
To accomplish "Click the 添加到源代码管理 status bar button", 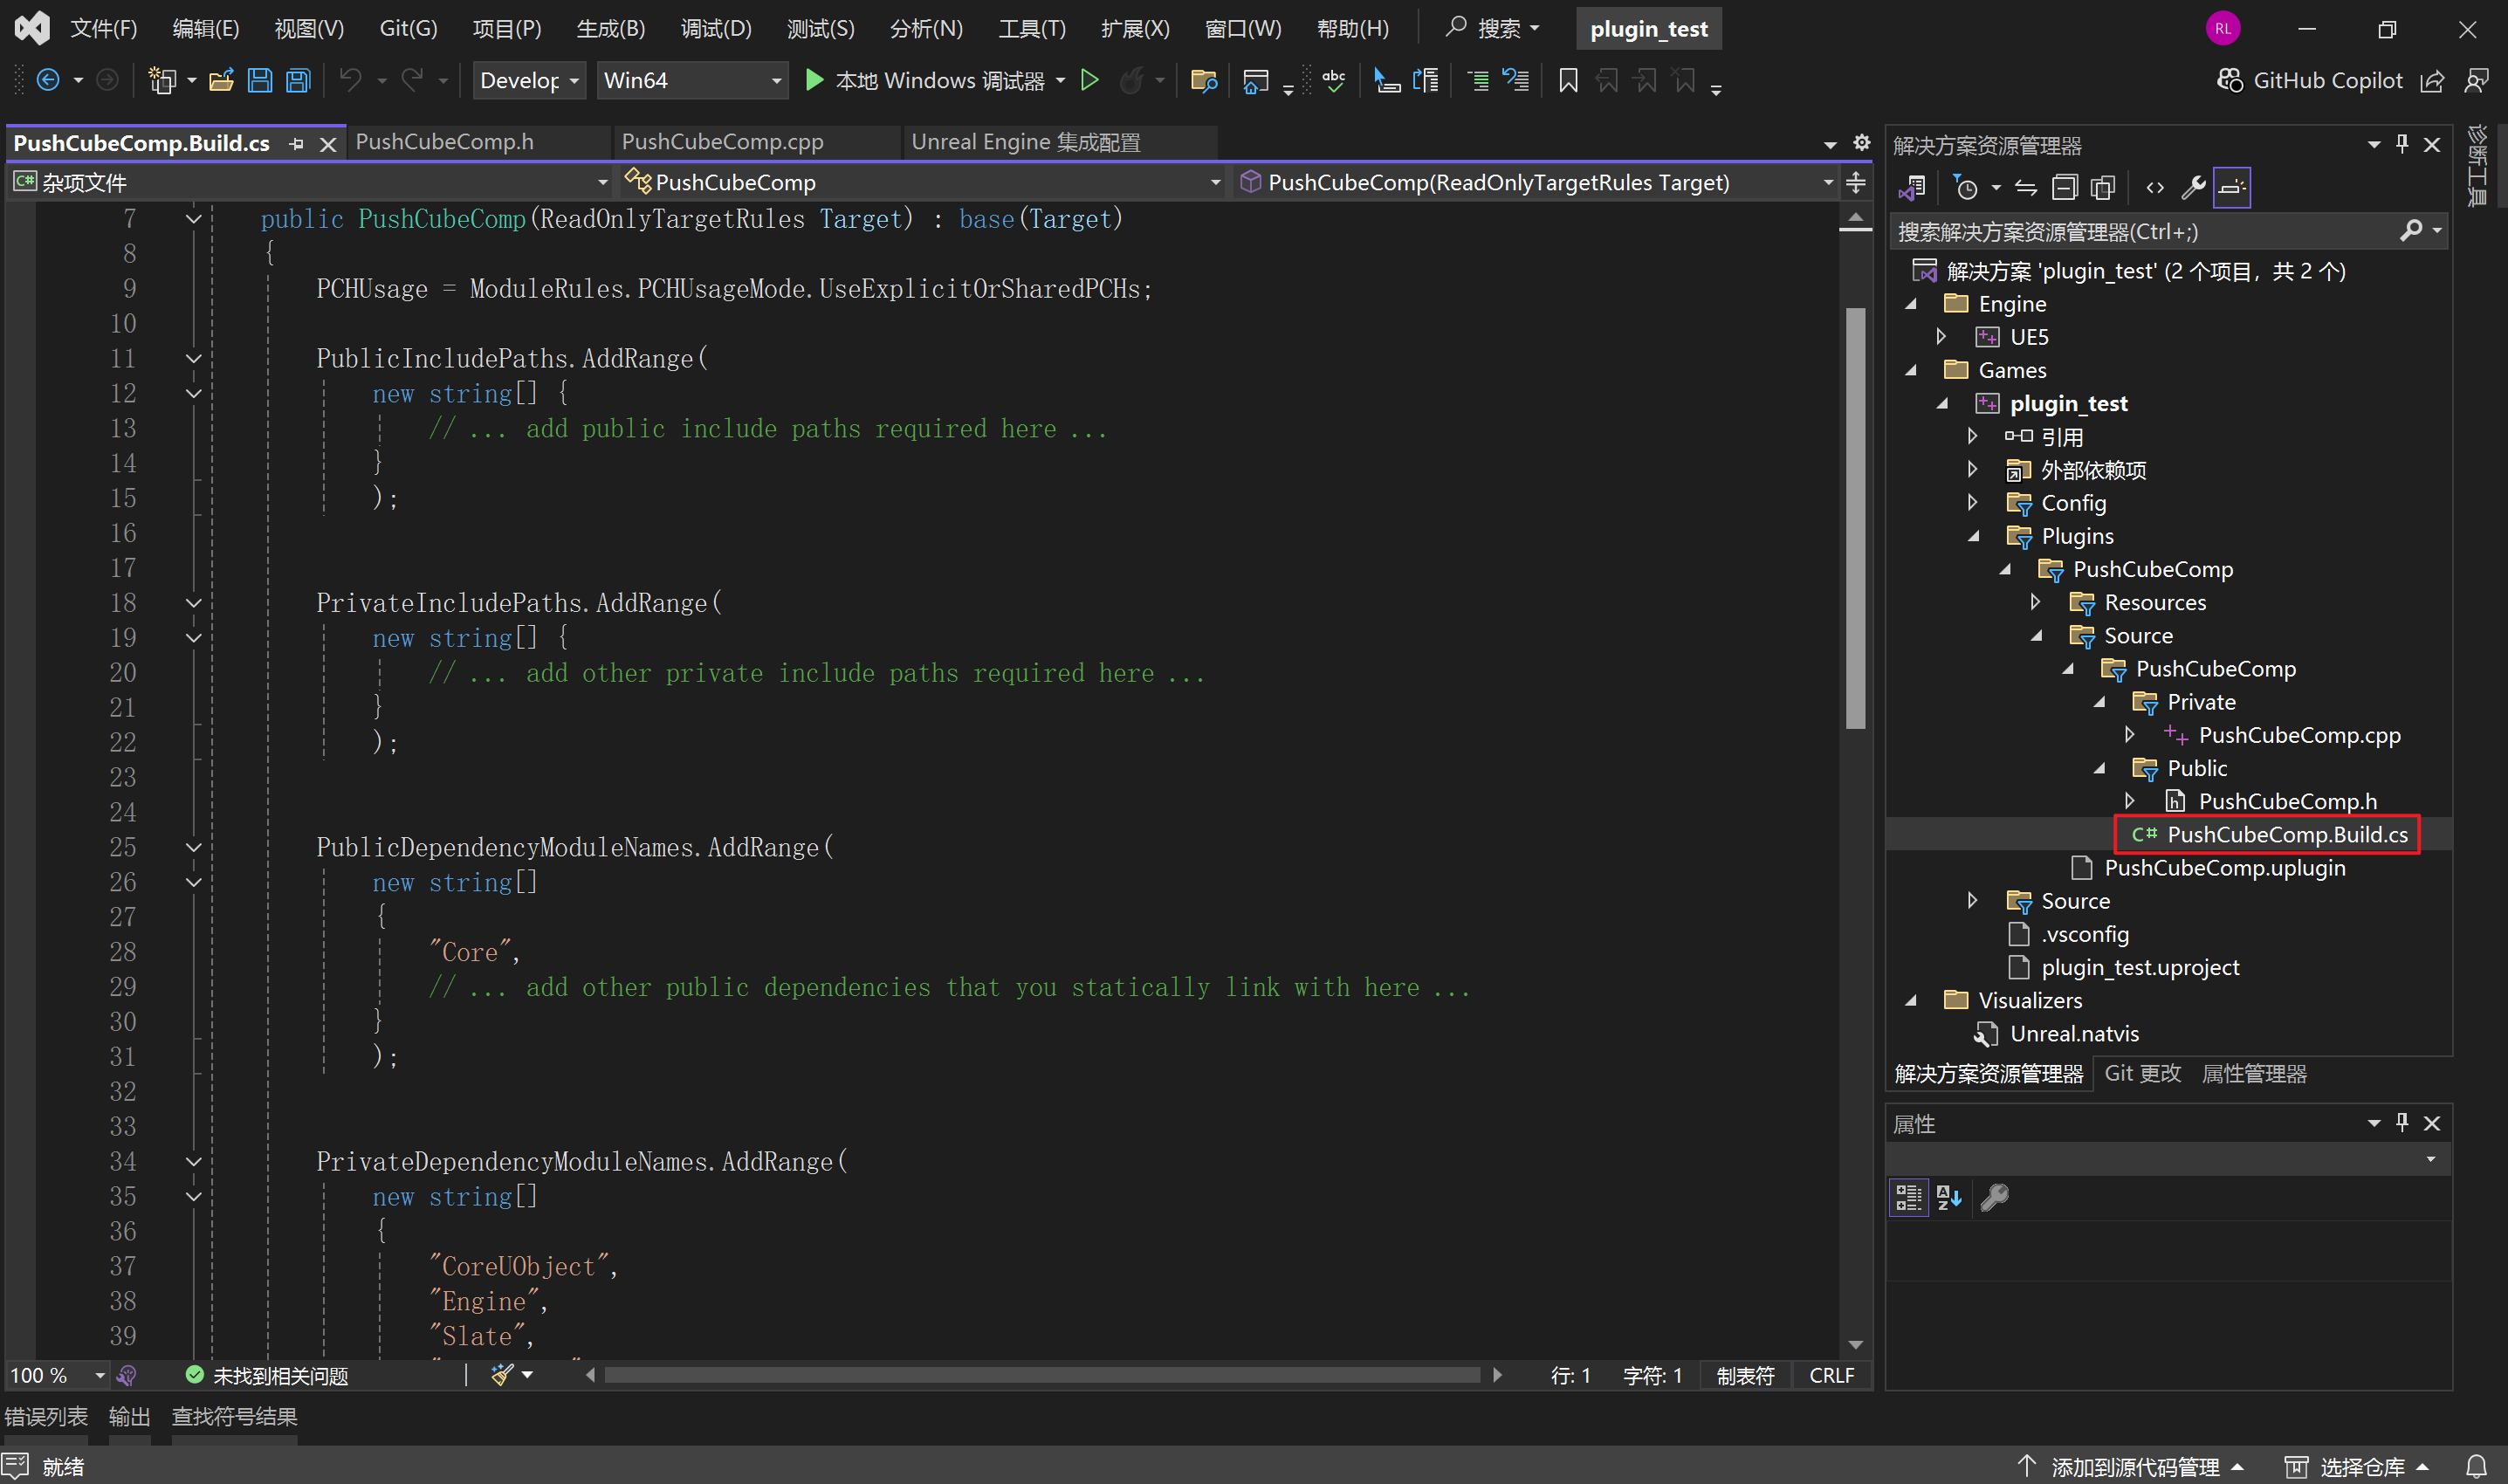I will pyautogui.click(x=2134, y=1467).
